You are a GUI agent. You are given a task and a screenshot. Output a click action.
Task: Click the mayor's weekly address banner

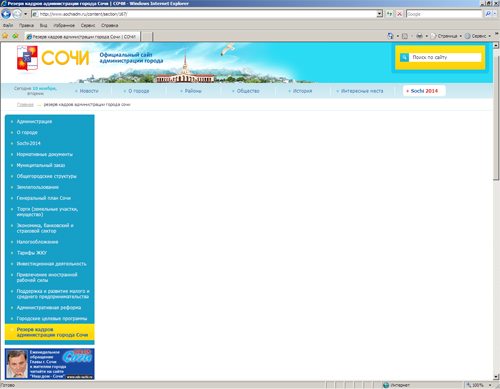coord(50,364)
